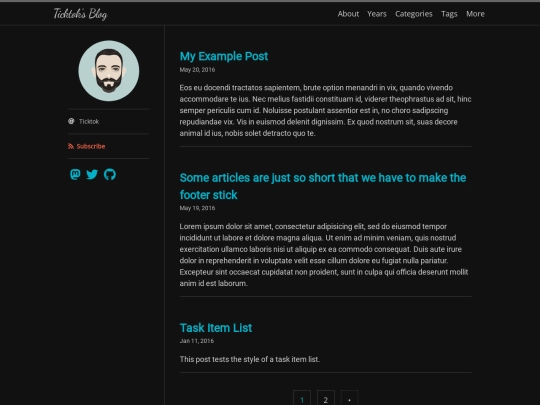Open the Tags menu item
Image resolution: width=540 pixels, height=405 pixels.
pos(449,14)
